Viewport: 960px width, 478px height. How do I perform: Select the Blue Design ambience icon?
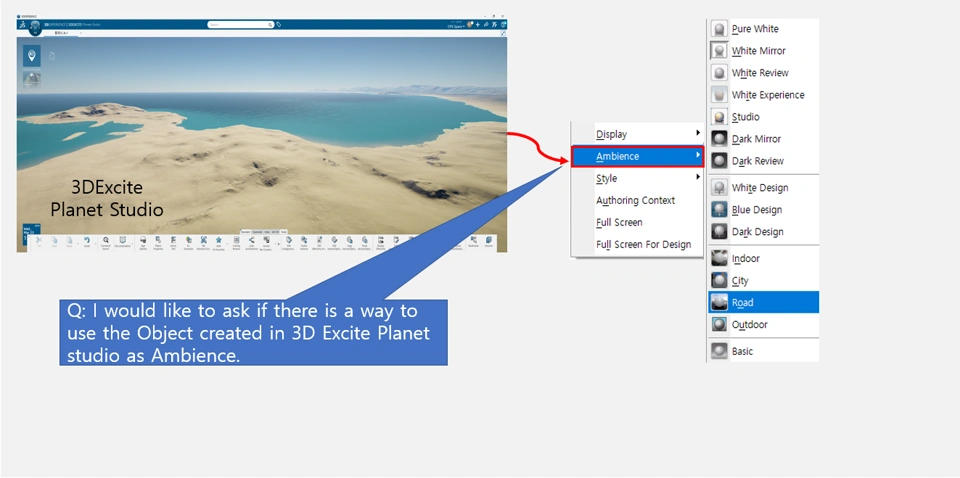coord(718,210)
